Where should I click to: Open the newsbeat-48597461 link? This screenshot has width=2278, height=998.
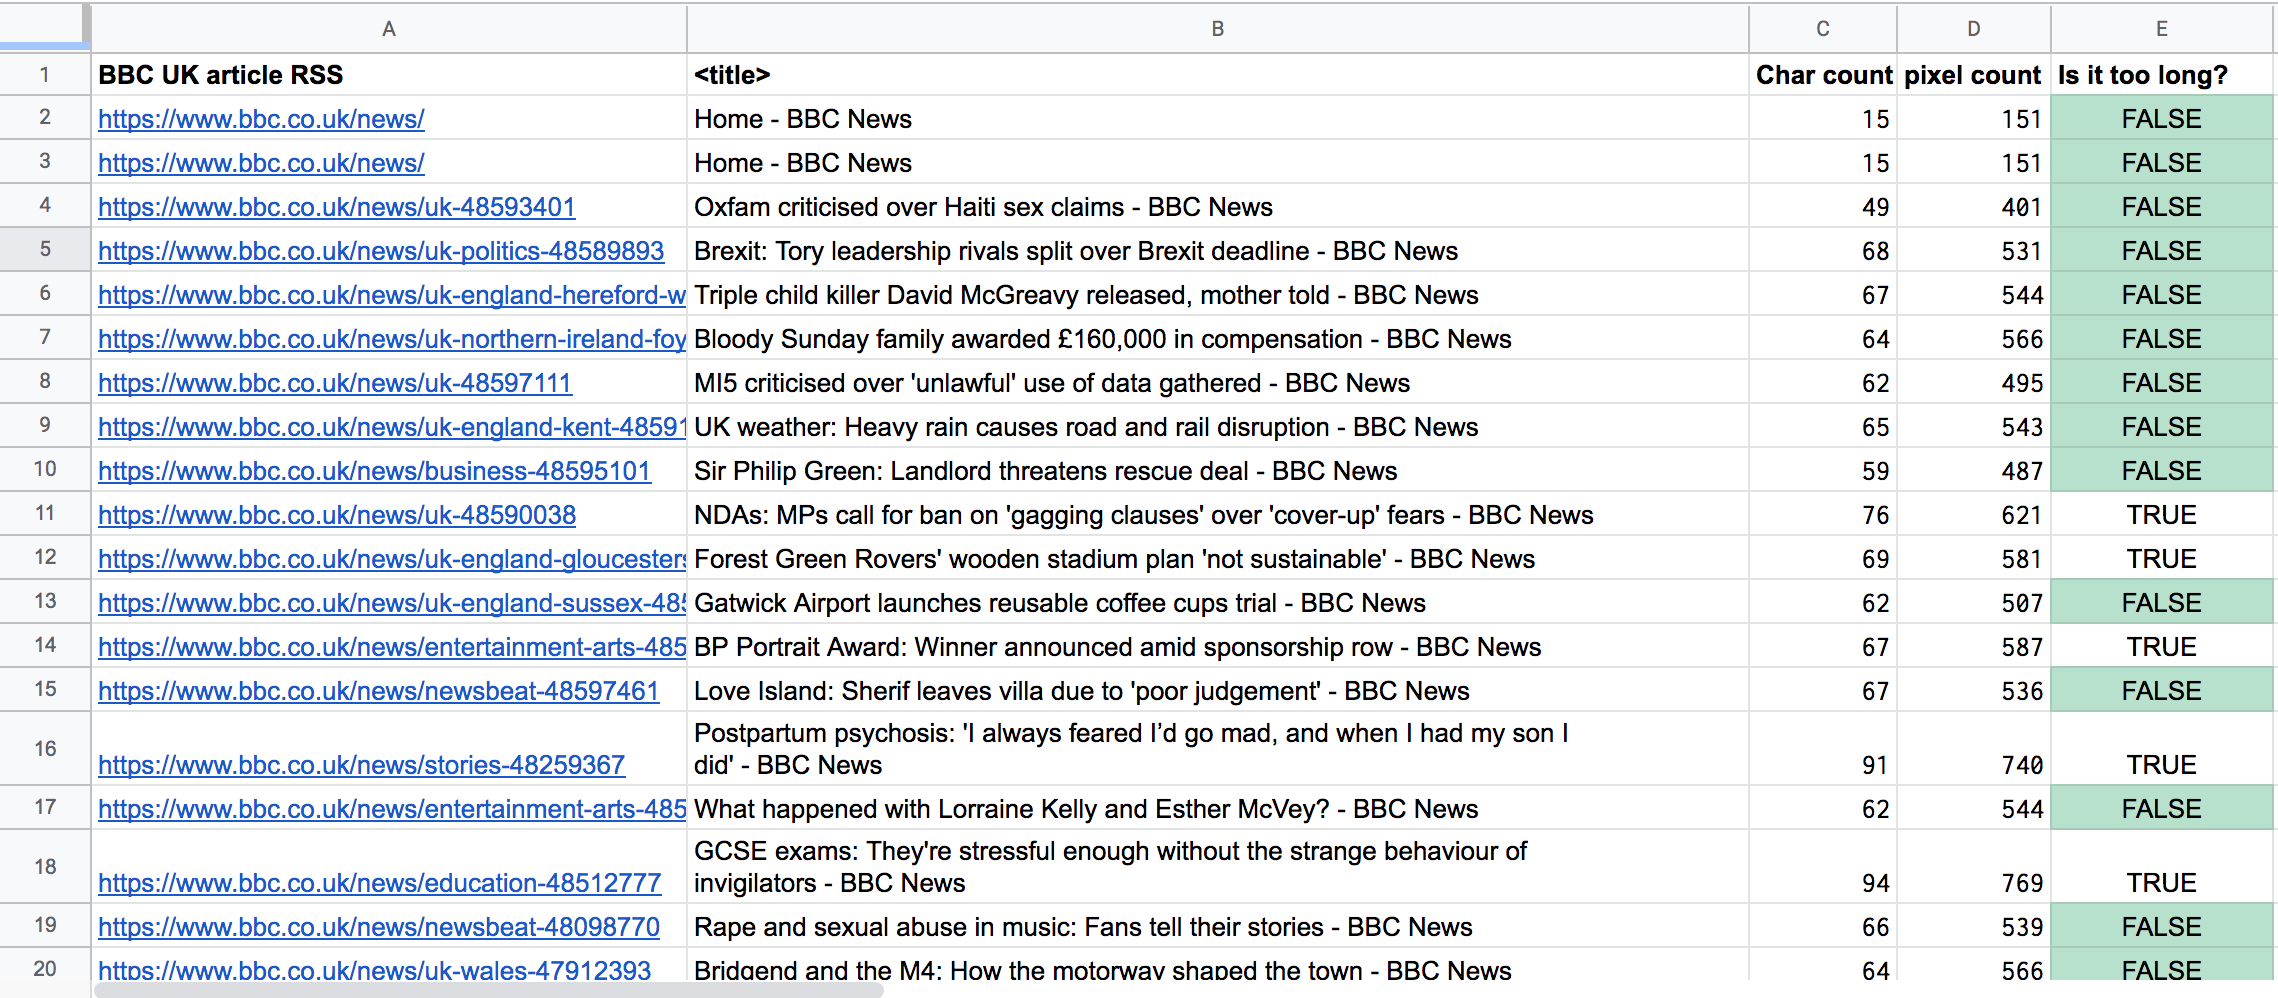[378, 691]
